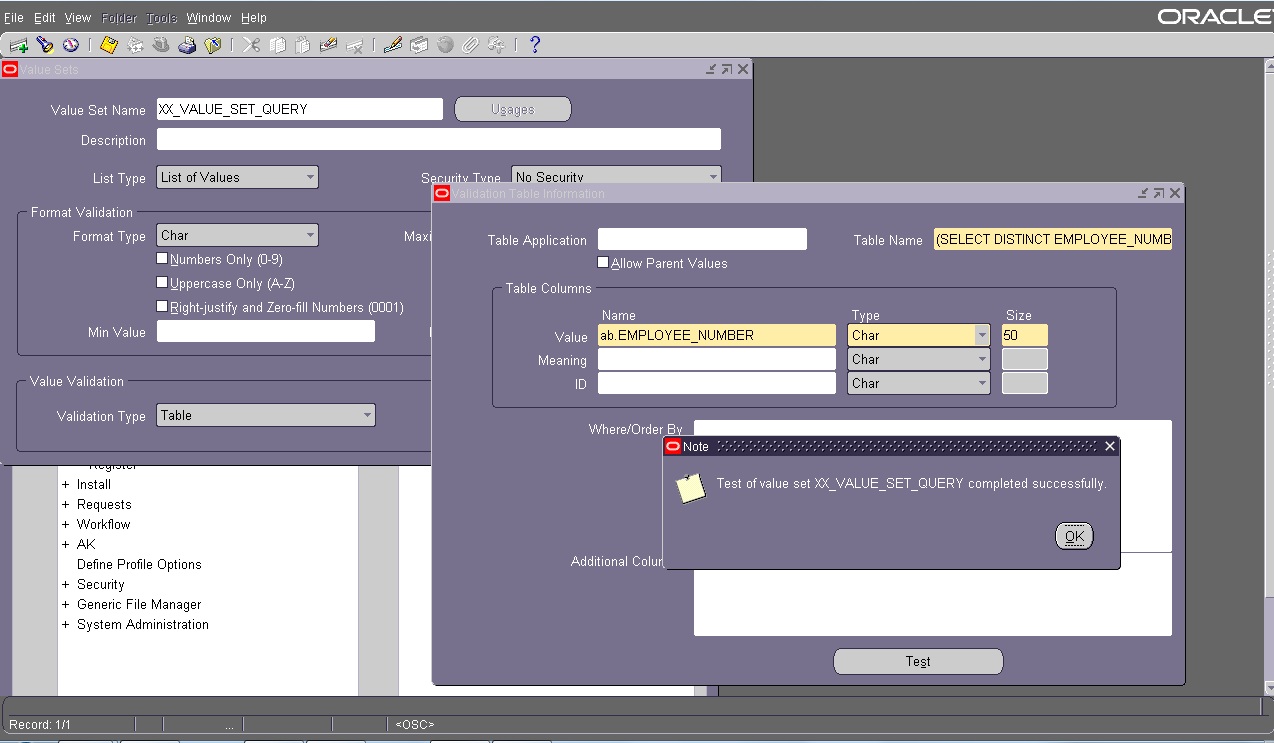Click OK on the Note dialog

(1073, 536)
